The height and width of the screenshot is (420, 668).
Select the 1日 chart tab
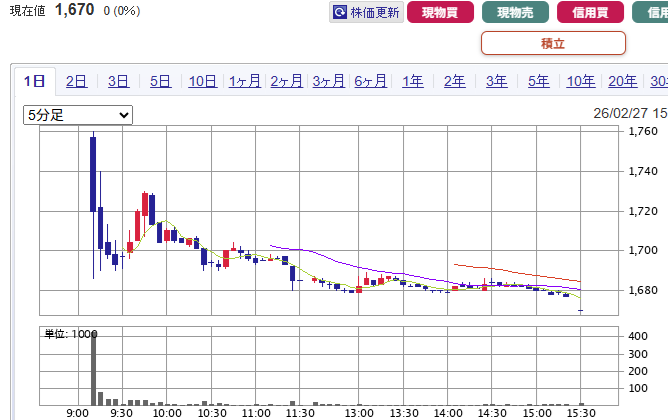[x=34, y=82]
